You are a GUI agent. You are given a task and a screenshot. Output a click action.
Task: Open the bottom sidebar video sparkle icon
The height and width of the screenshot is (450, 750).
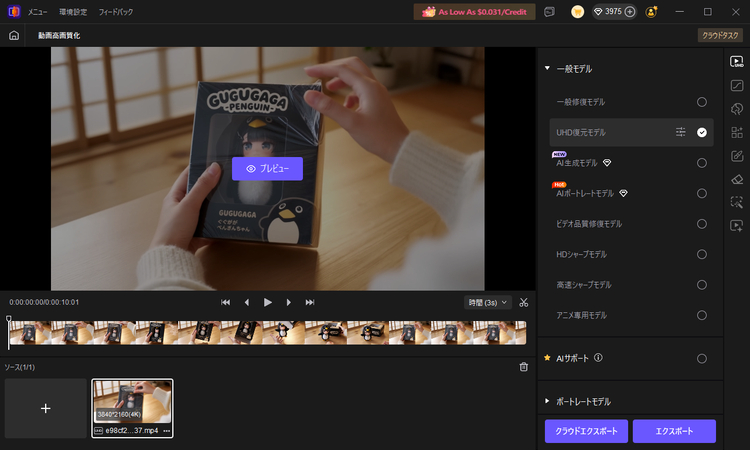[x=737, y=226]
